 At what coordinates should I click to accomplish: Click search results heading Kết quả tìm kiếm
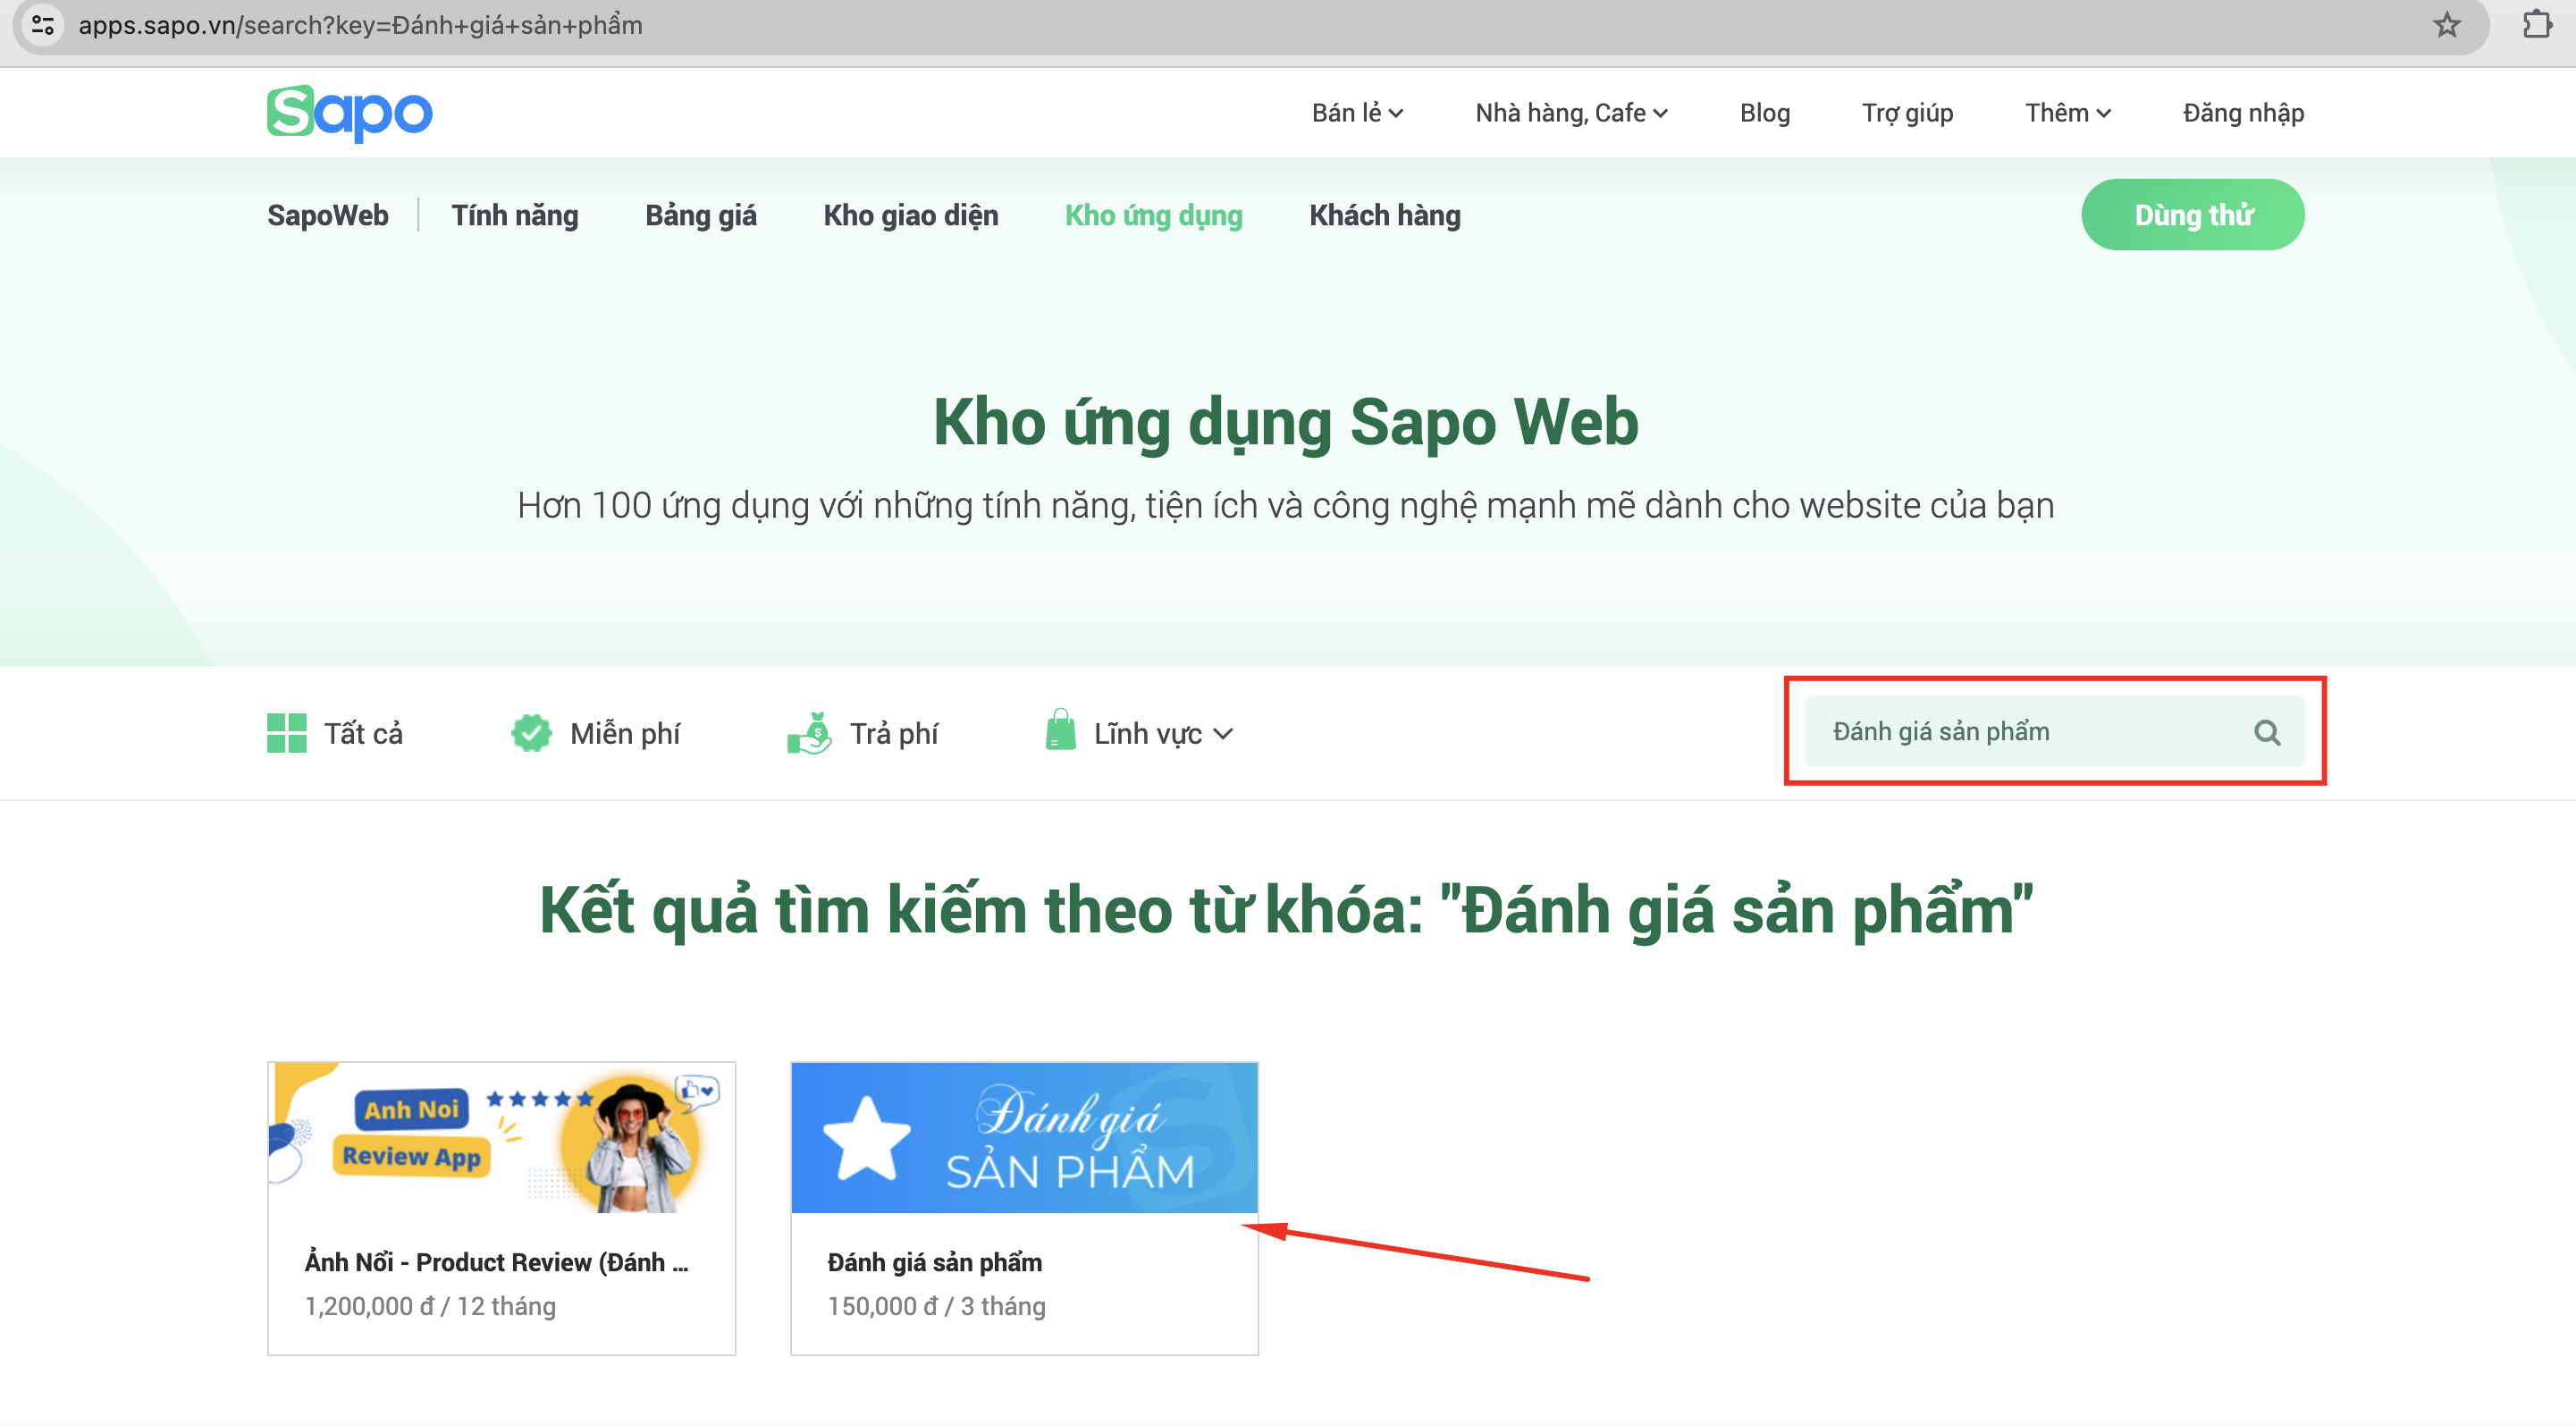[x=1286, y=910]
